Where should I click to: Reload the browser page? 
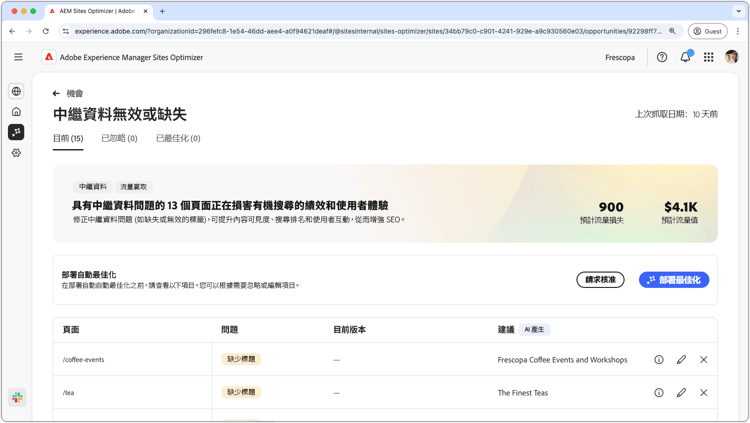(x=45, y=31)
